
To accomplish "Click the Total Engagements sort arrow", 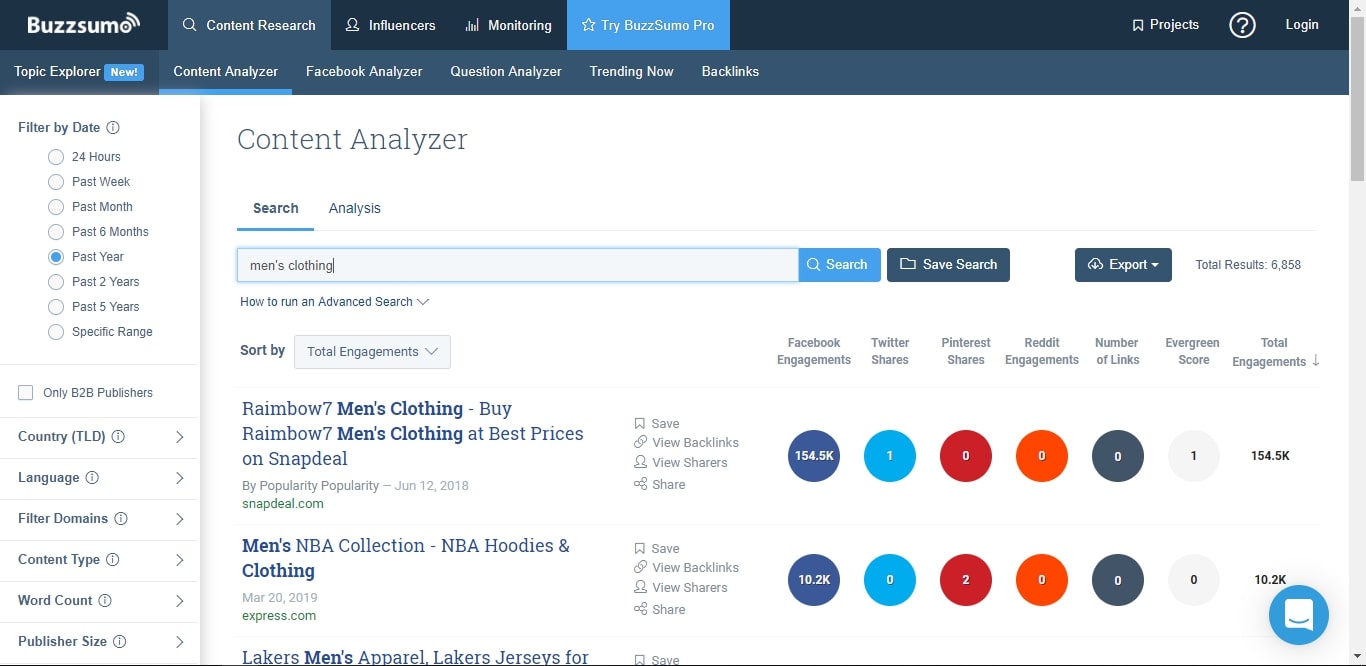I will coord(1315,361).
